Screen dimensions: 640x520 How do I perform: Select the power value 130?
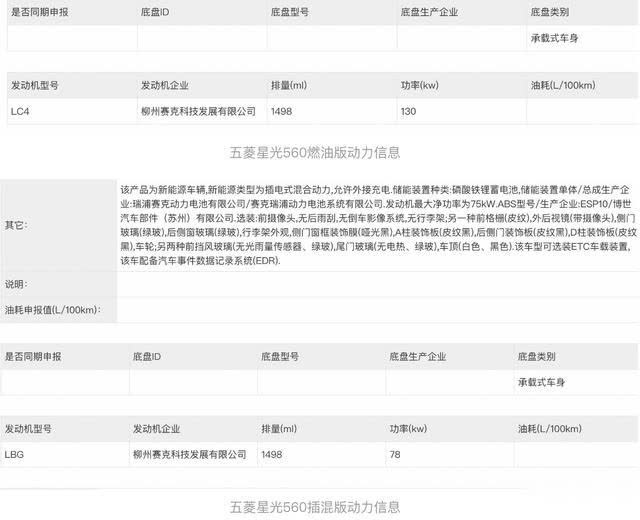tap(408, 111)
